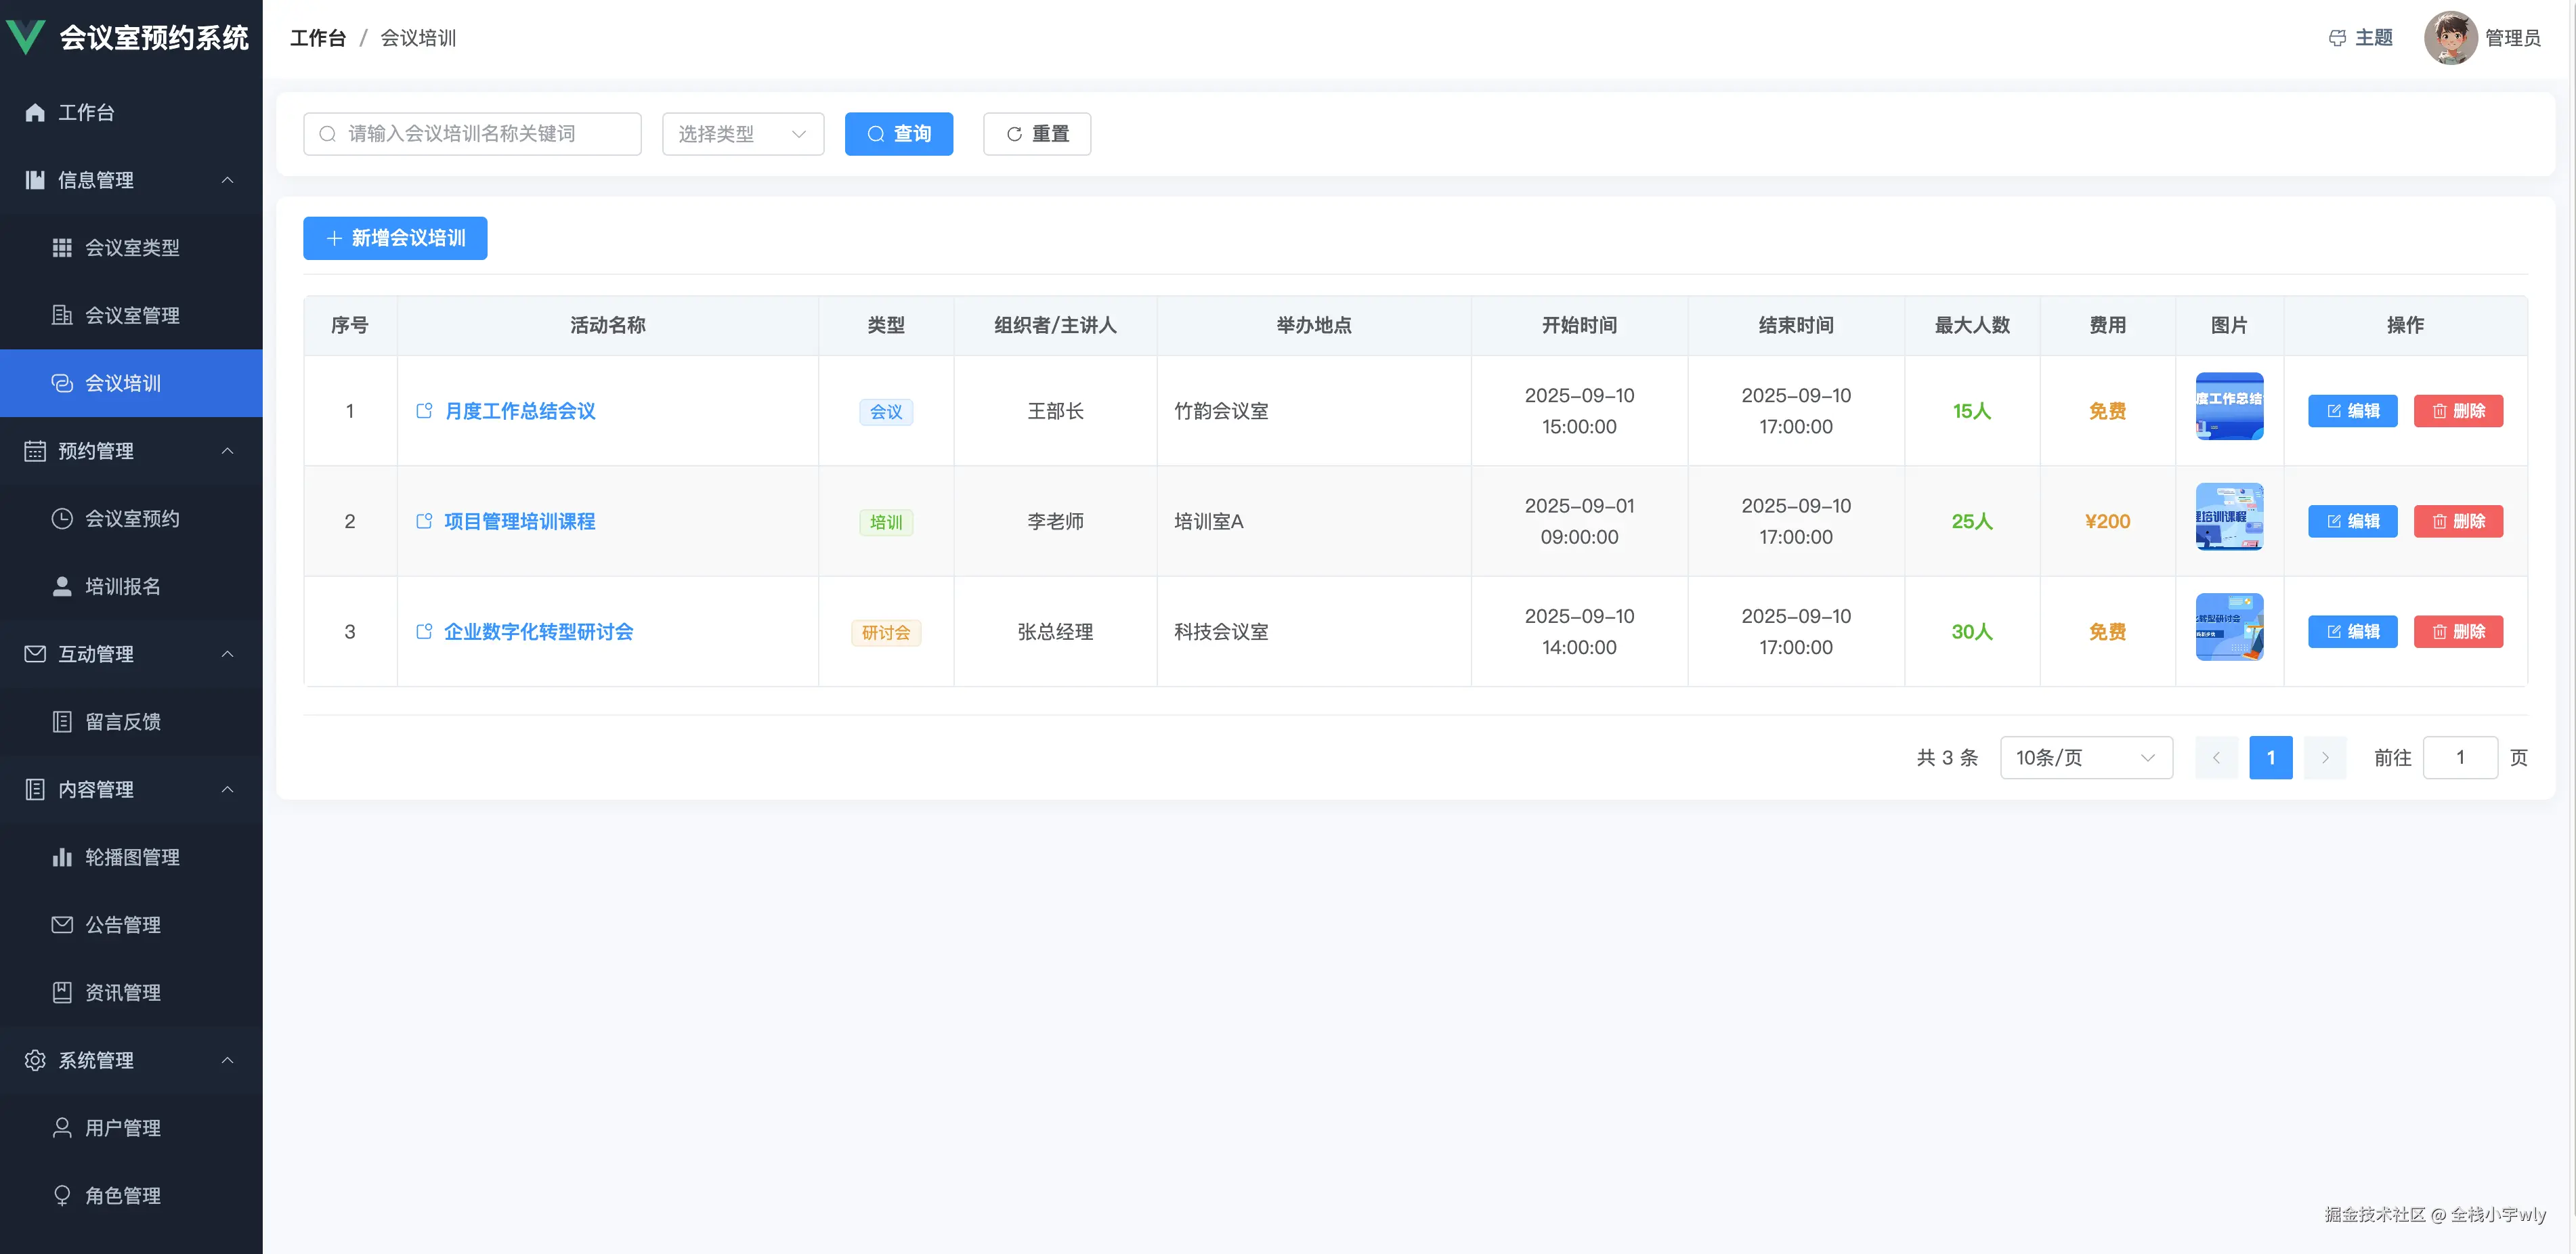Click the 主题 theme switcher icon
This screenshot has height=1254, width=2576.
pos(2338,37)
